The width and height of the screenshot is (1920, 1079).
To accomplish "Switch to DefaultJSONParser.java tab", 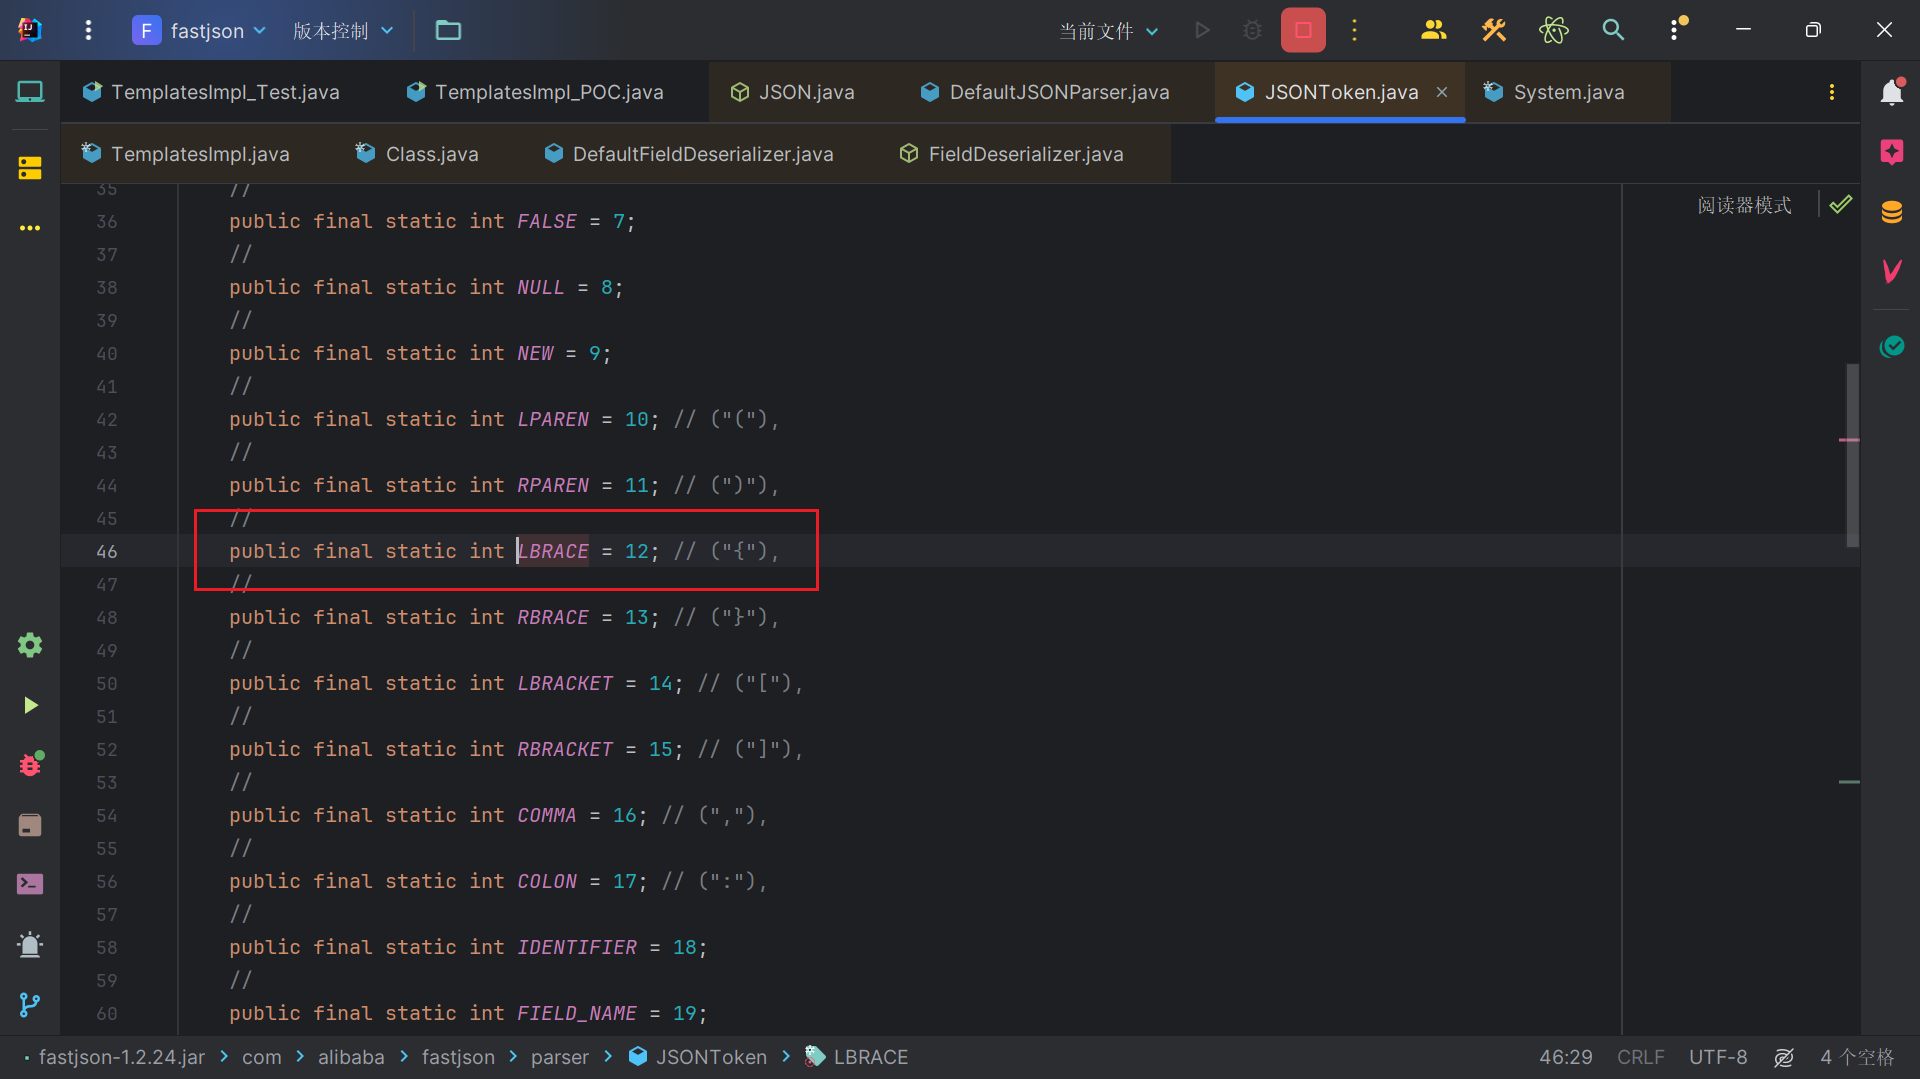I will click(1045, 92).
